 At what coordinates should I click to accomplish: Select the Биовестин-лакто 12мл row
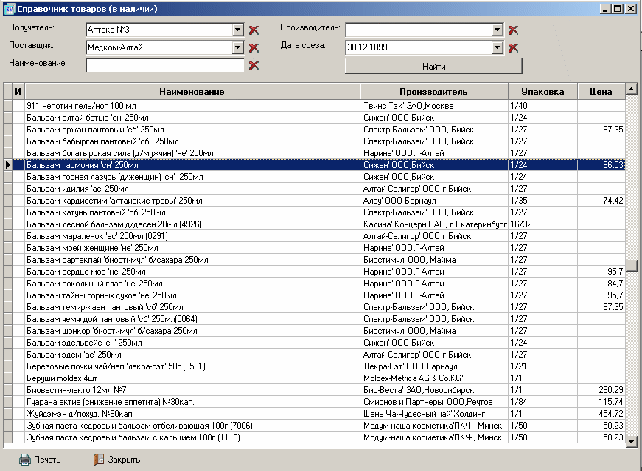pos(190,388)
